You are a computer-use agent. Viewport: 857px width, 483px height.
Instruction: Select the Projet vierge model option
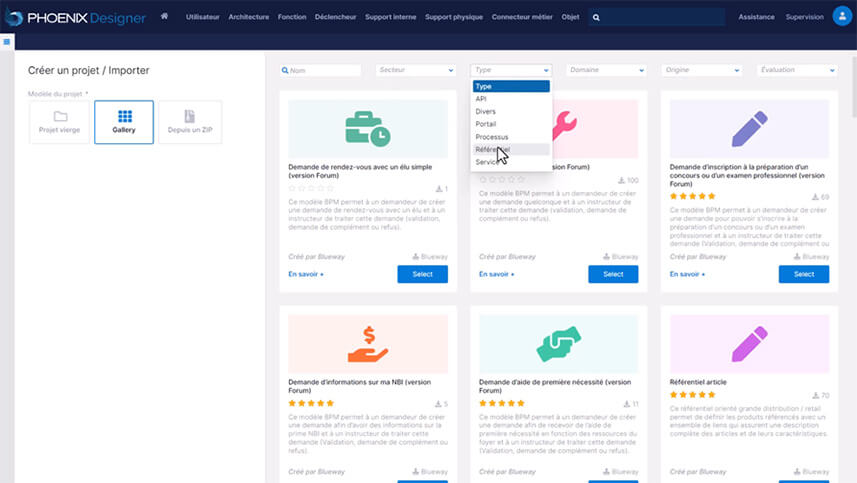(60, 122)
